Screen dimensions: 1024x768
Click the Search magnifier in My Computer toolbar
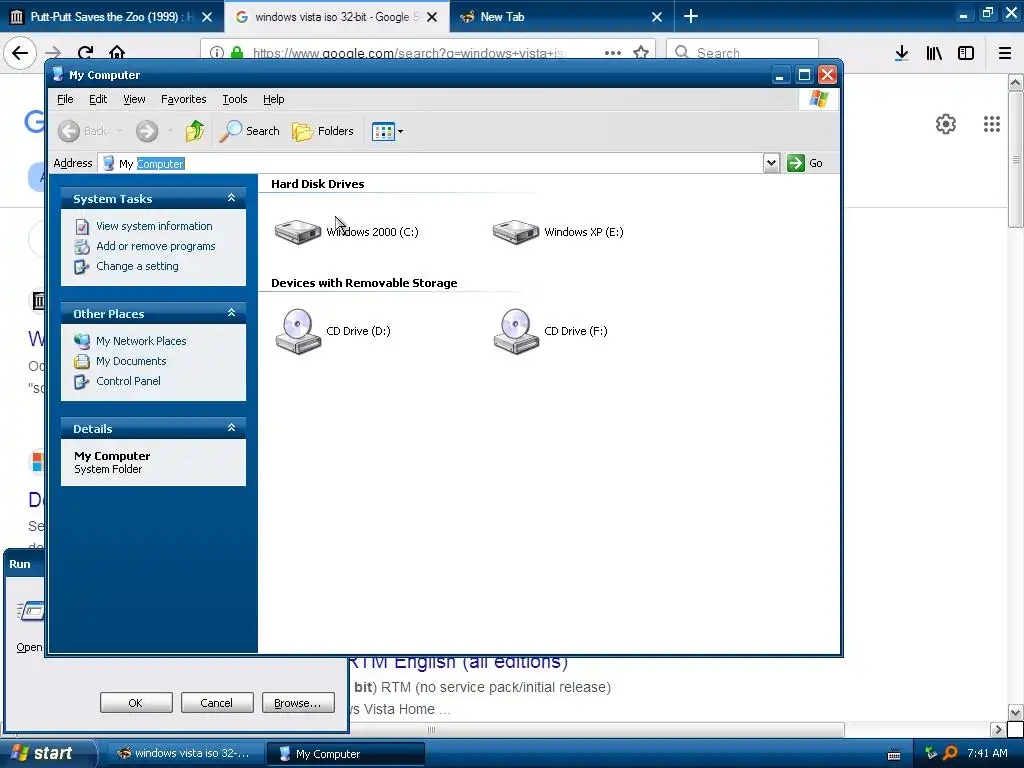point(230,131)
